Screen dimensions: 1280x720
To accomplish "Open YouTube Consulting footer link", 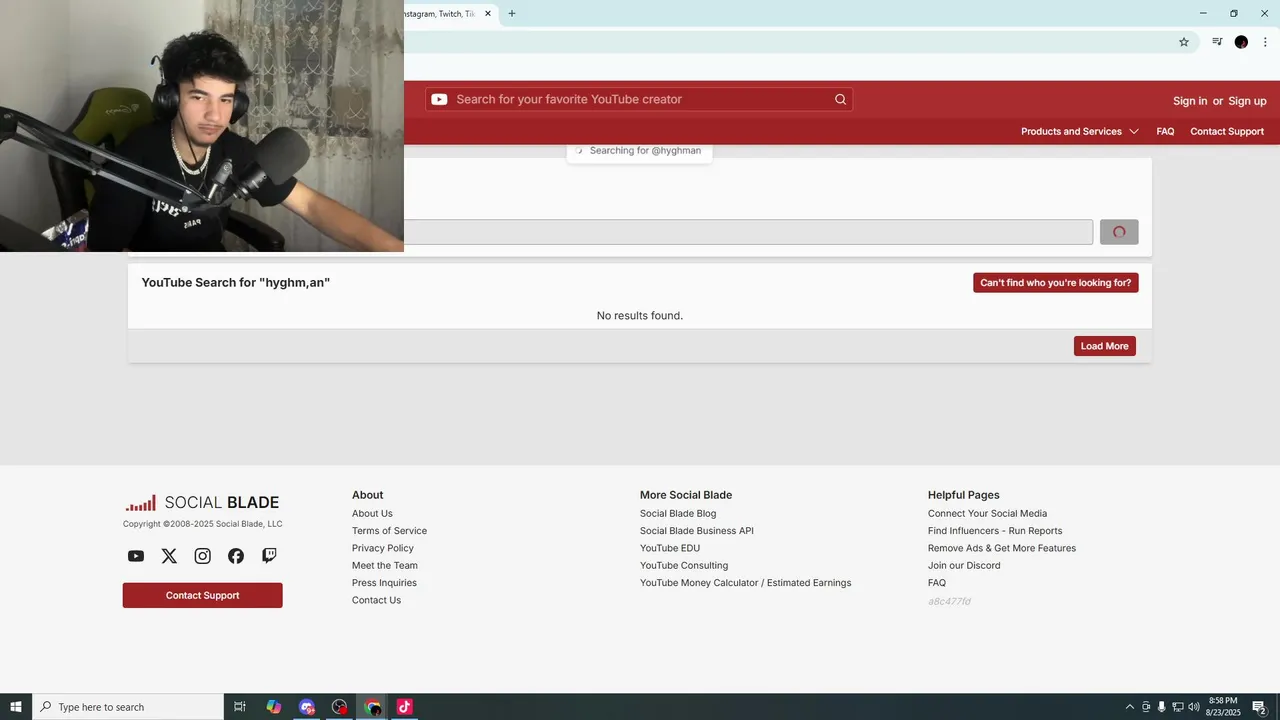I will 684,566.
